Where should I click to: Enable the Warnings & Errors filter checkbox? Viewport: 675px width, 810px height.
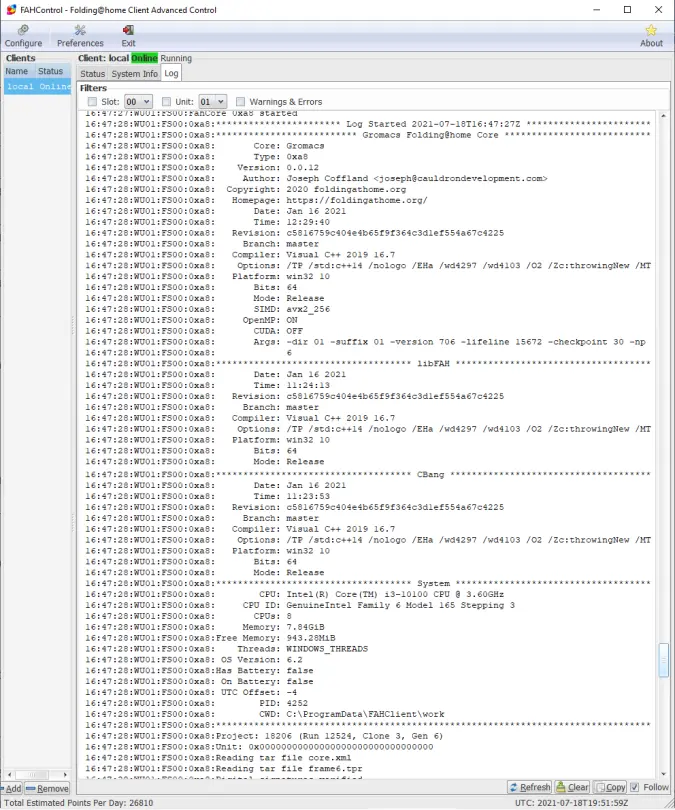pyautogui.click(x=240, y=102)
